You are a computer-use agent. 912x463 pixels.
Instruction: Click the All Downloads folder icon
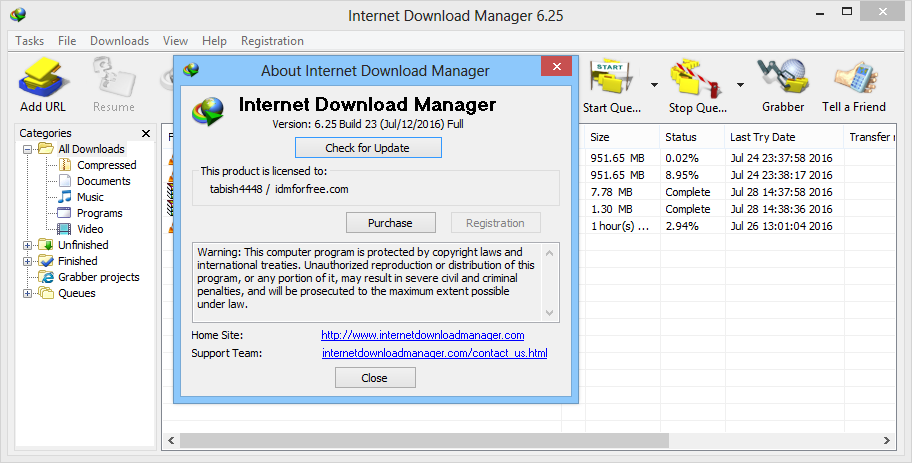46,149
